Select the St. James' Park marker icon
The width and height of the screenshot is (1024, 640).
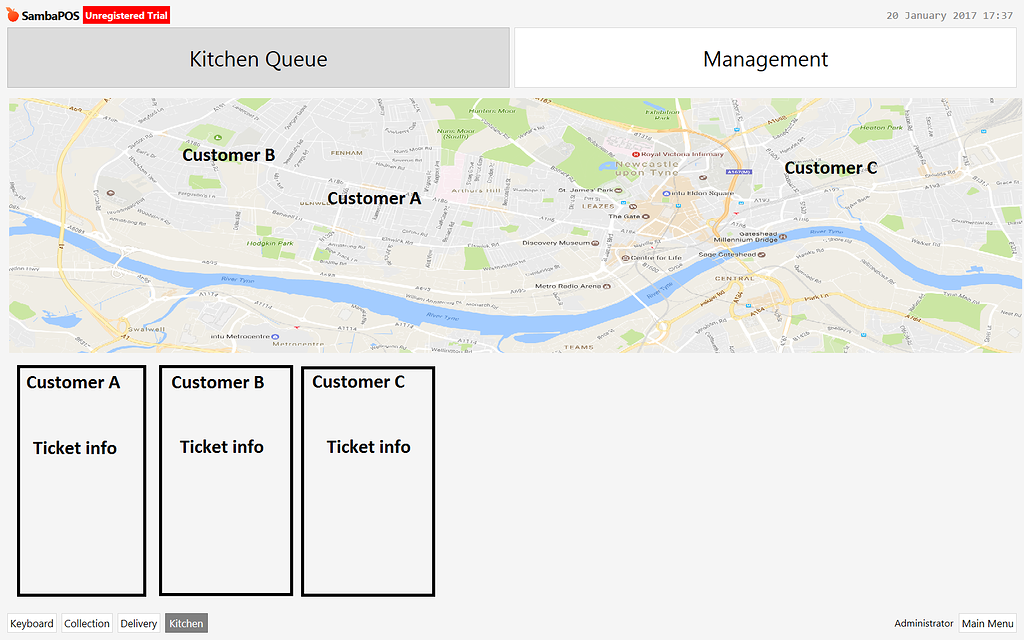pos(616,189)
